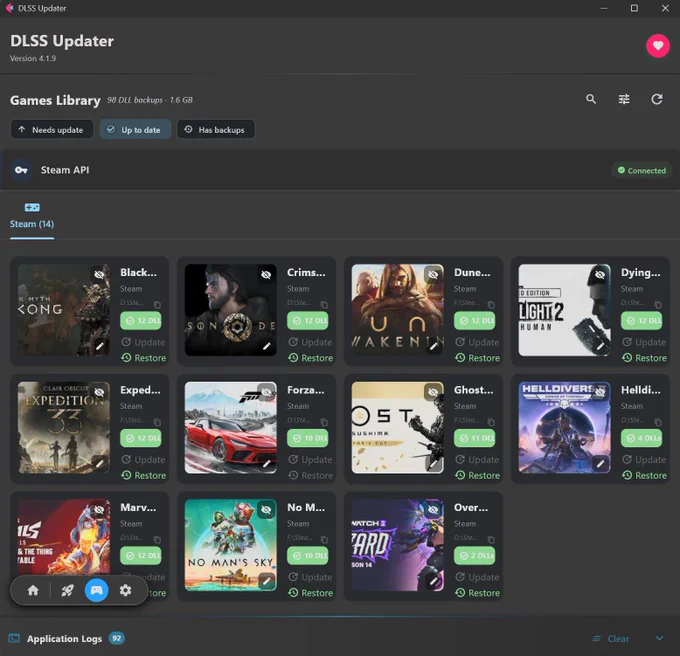Click the Version 4.1.9 text
This screenshot has height=656, width=680.
pos(33,58)
